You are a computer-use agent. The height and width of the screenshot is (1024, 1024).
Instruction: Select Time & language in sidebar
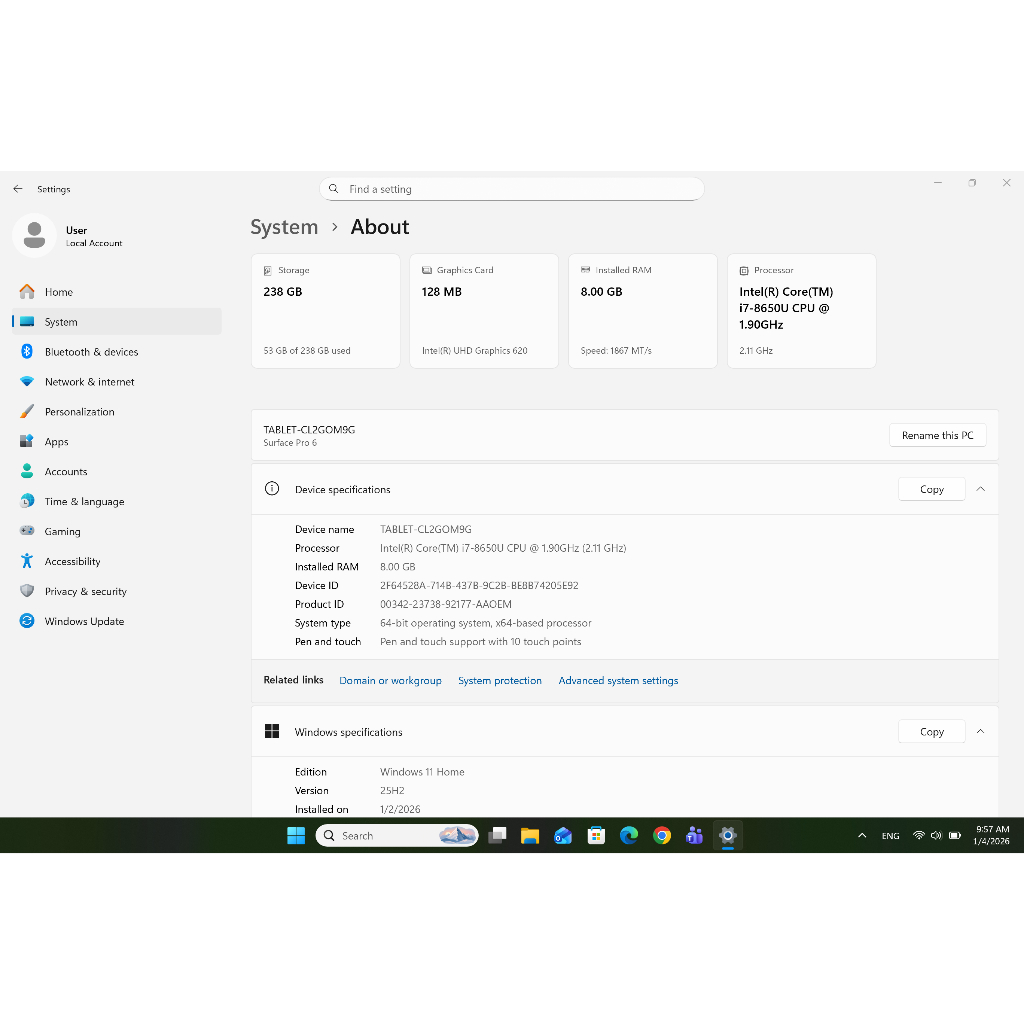pyautogui.click(x=84, y=502)
